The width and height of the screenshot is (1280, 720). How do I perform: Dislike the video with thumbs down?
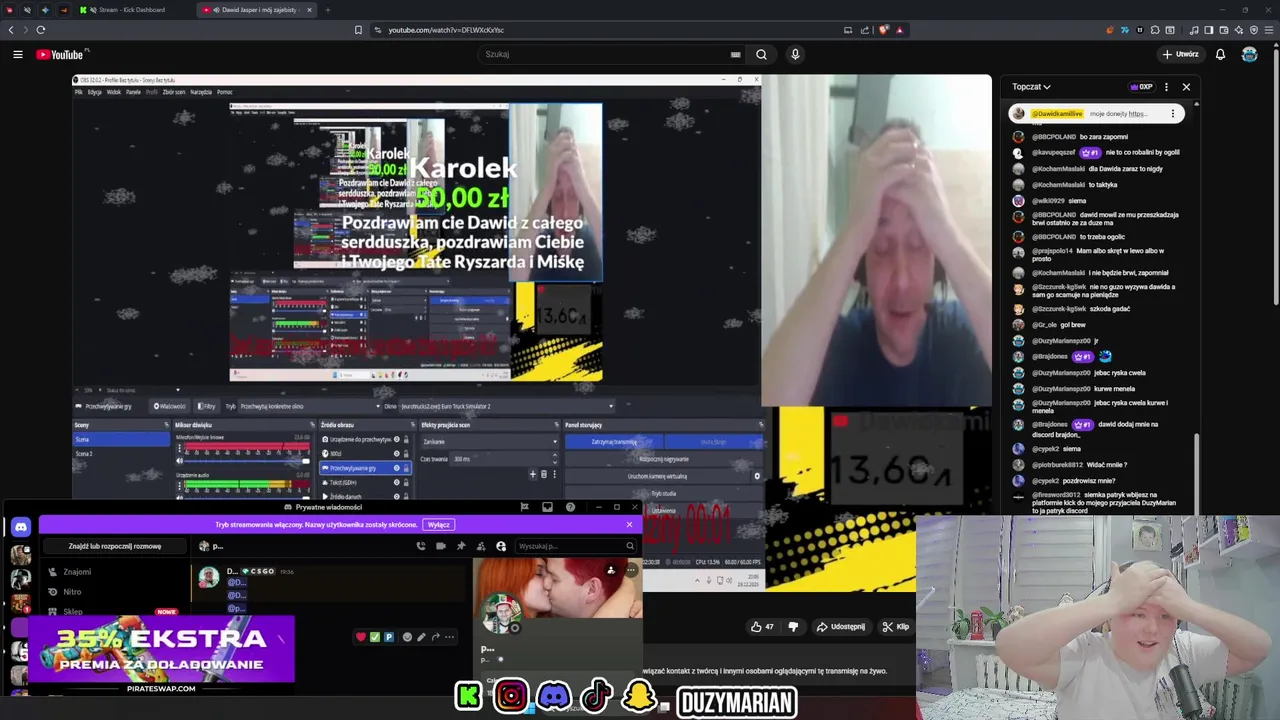(793, 627)
